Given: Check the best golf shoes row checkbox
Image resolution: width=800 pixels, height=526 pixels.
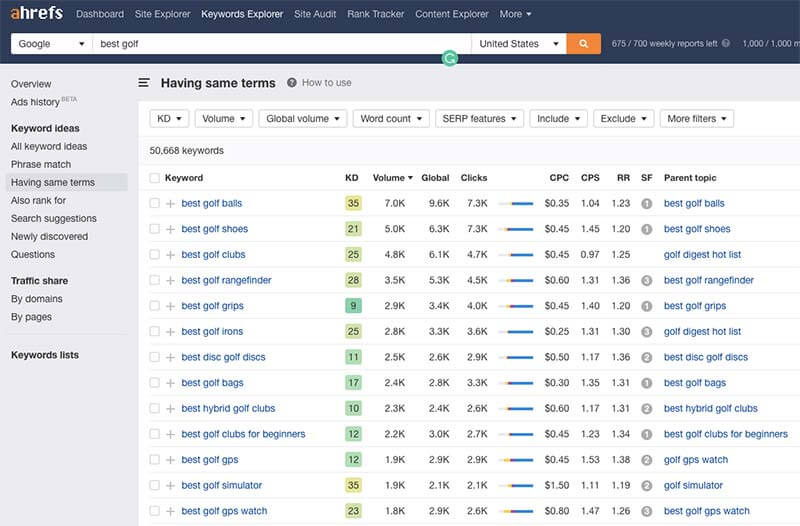Looking at the screenshot, I should pyautogui.click(x=154, y=229).
